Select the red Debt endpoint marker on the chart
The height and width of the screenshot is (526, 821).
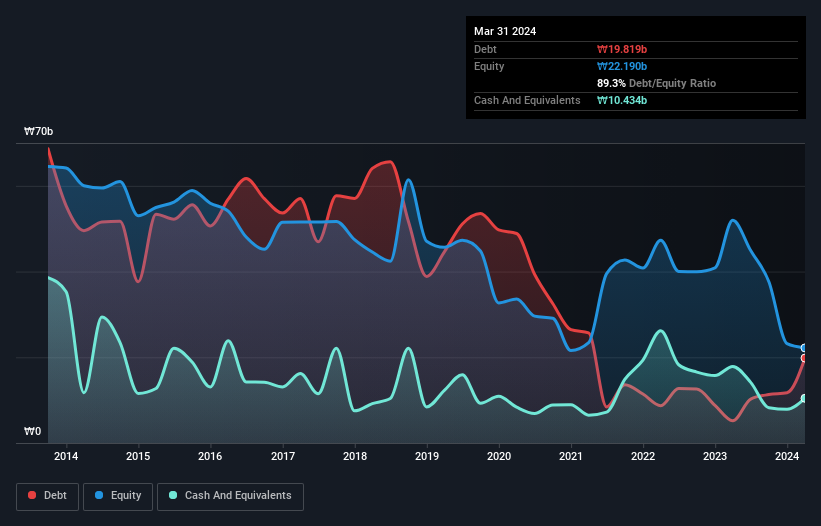804,359
